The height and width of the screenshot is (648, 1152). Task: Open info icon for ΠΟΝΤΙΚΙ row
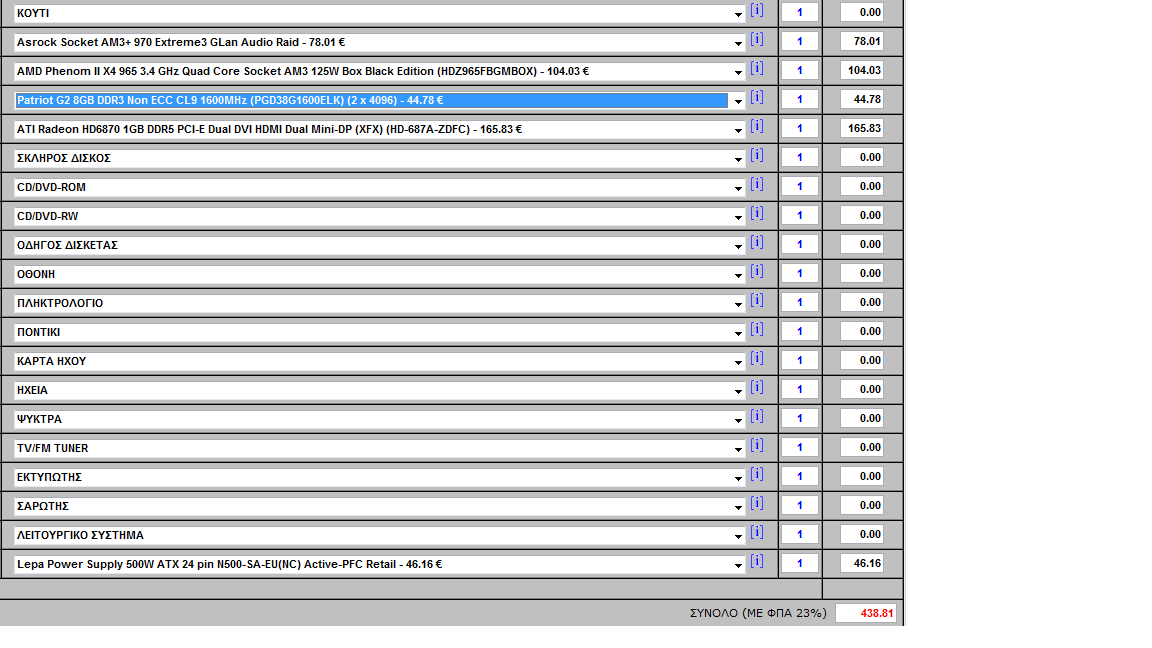coord(757,330)
